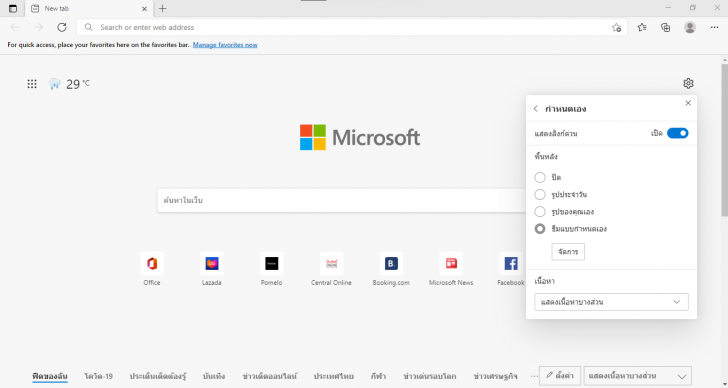Open the Favorites list icon
This screenshot has height=388, width=728.
[x=642, y=27]
